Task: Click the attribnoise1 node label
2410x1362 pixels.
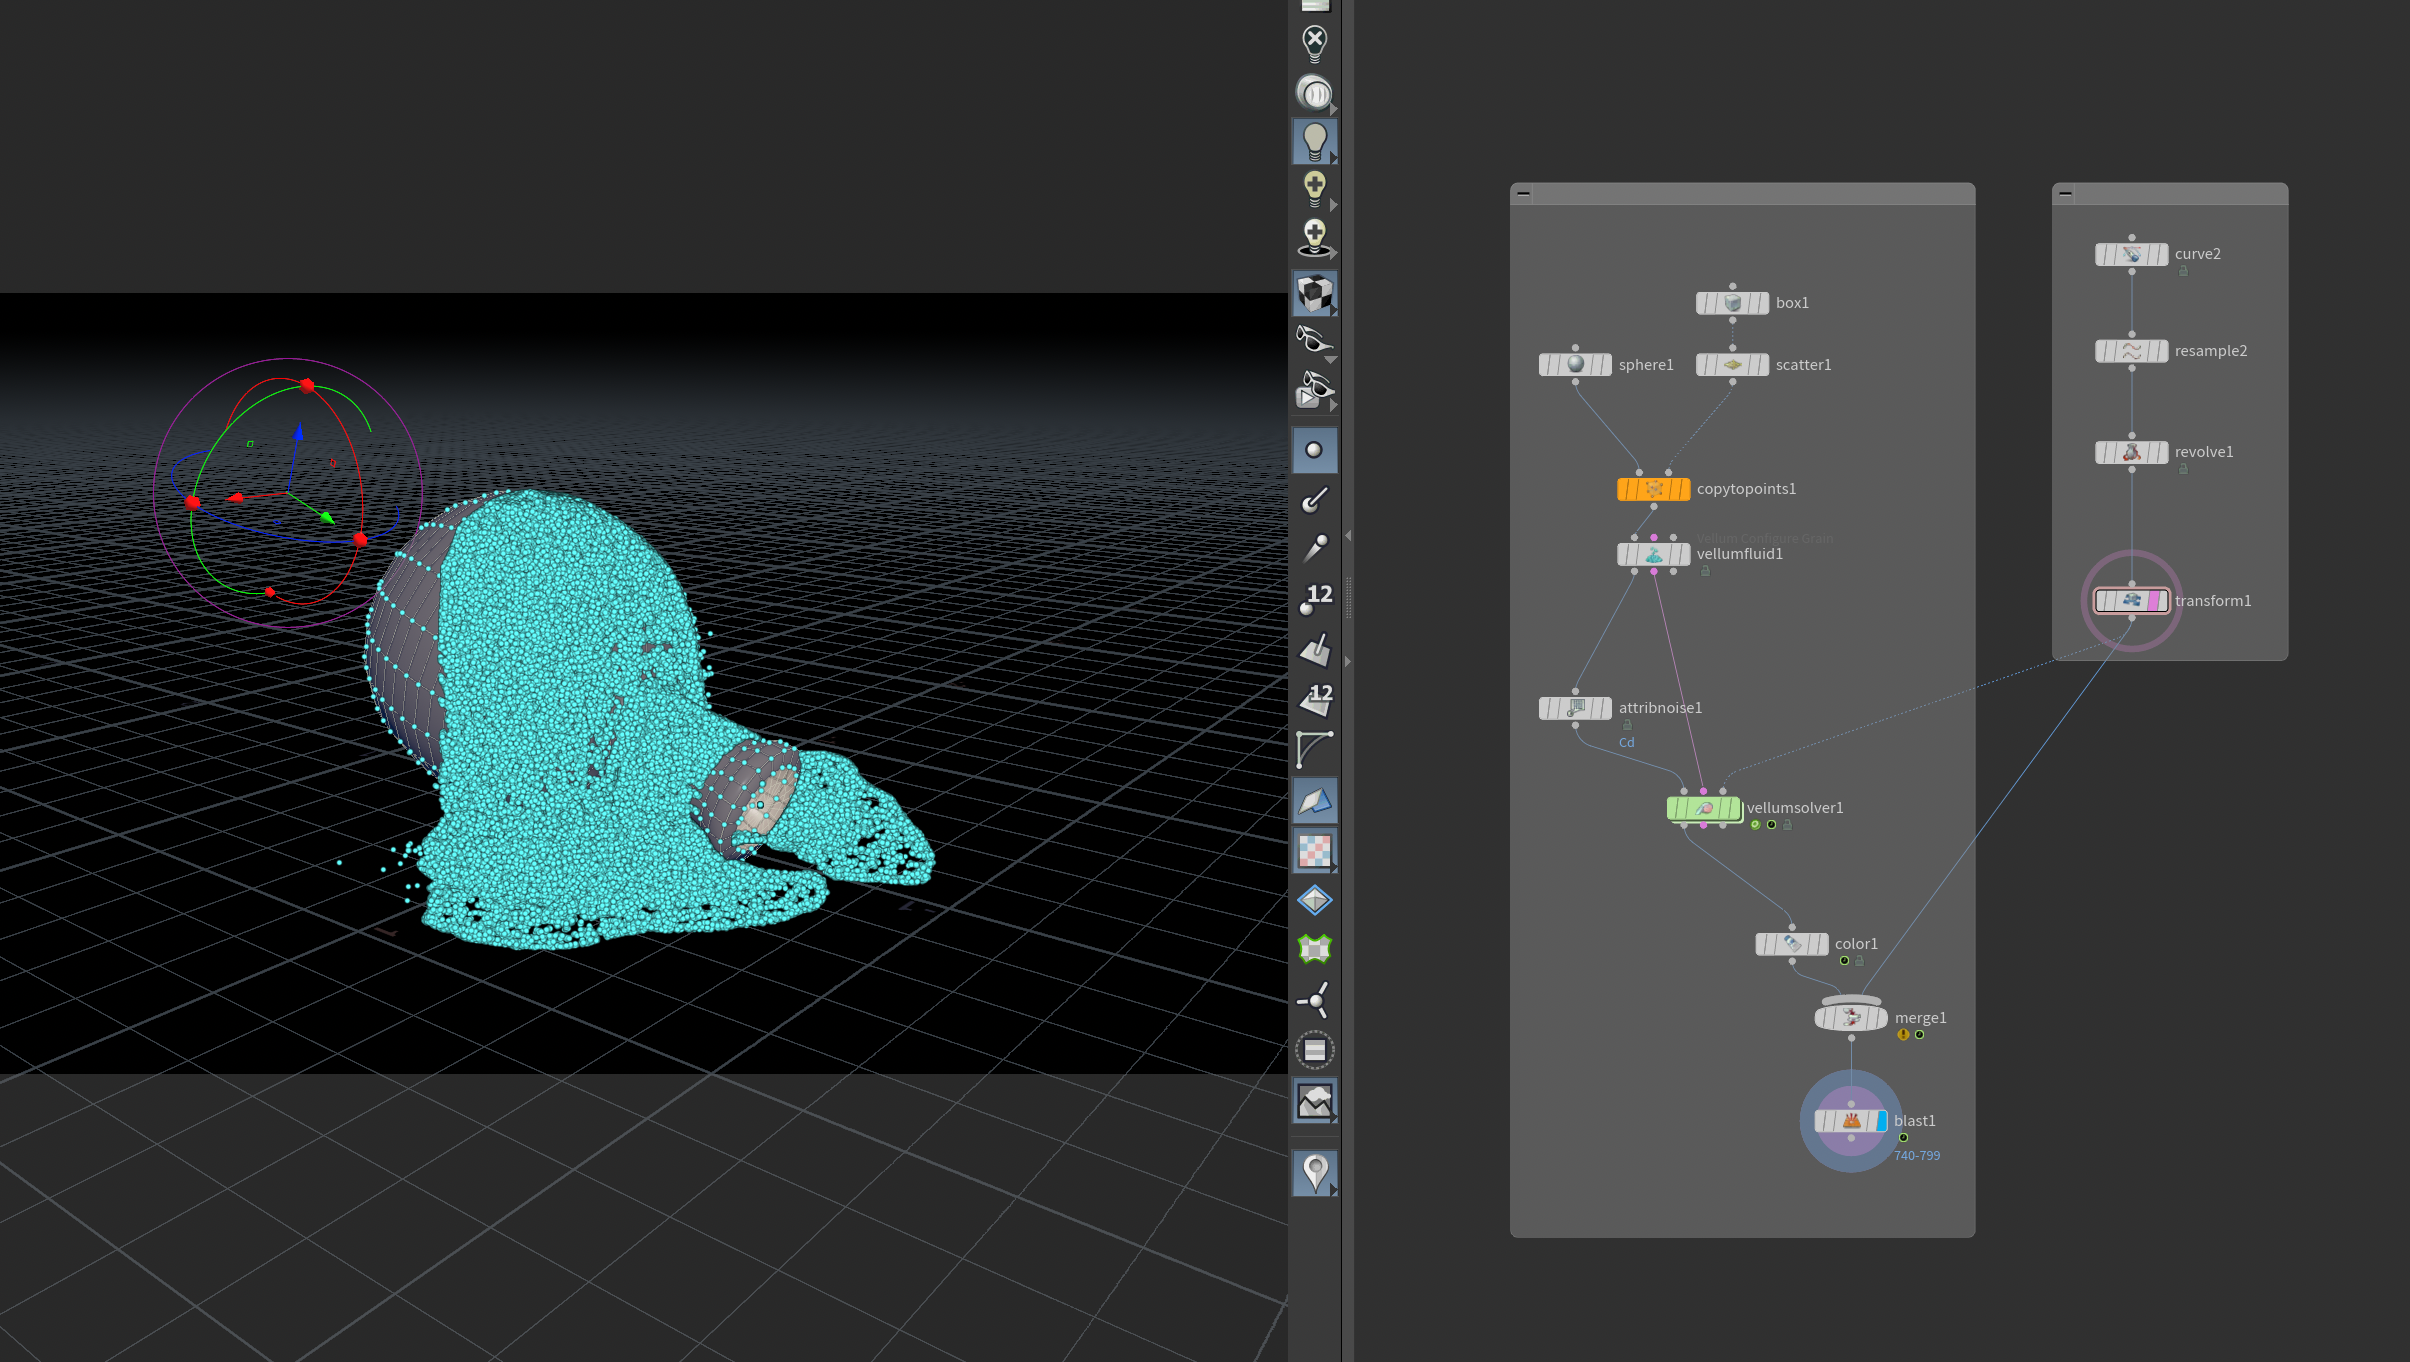Action: click(1660, 708)
